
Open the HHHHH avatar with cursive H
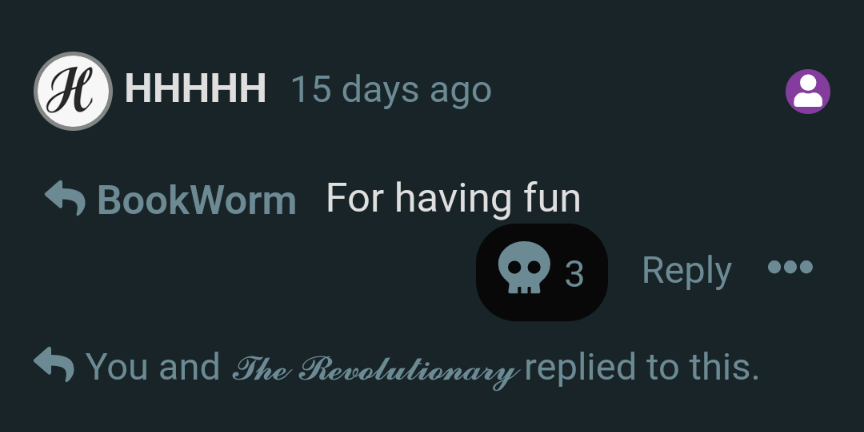[x=73, y=91]
